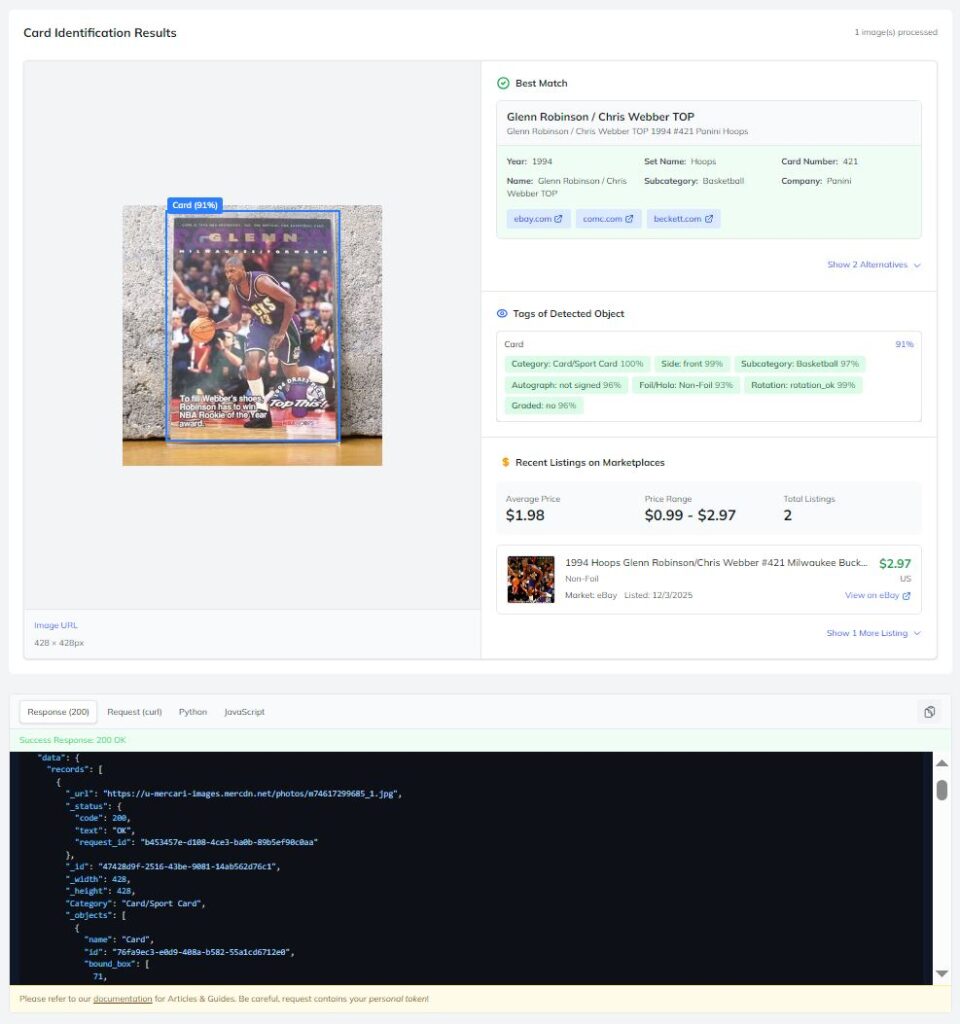The height and width of the screenshot is (1024, 960).
Task: Click the Card (91%) detection label
Action: (194, 205)
